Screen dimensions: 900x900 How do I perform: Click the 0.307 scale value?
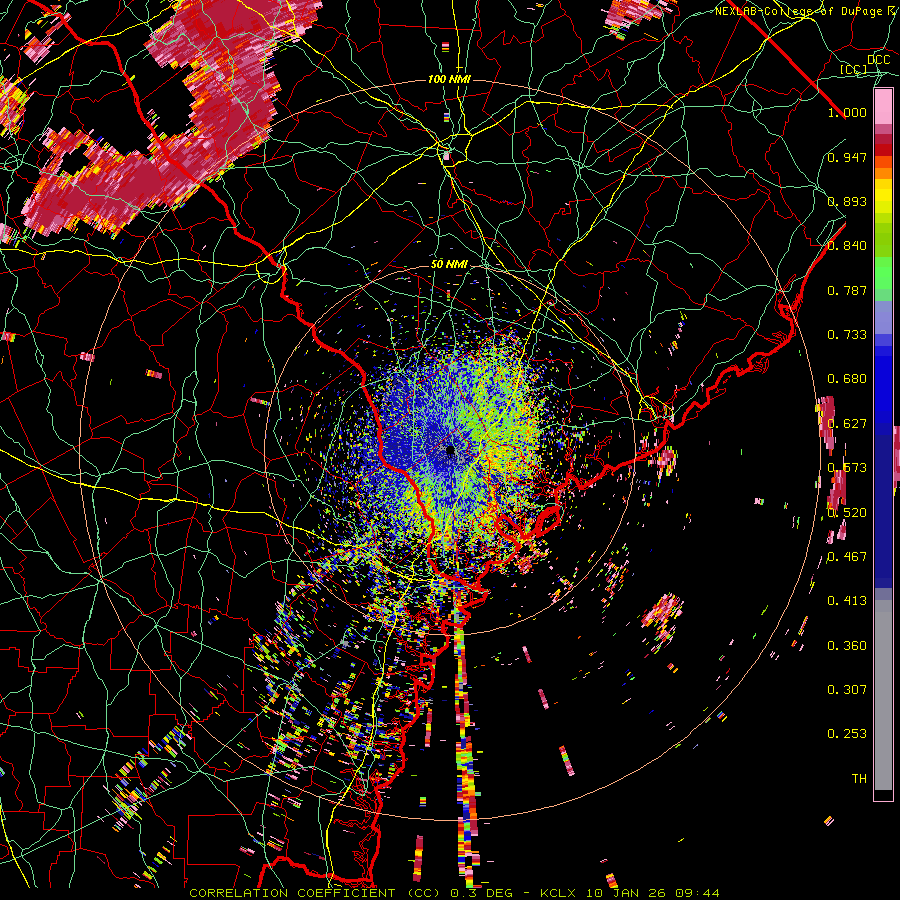(x=847, y=690)
